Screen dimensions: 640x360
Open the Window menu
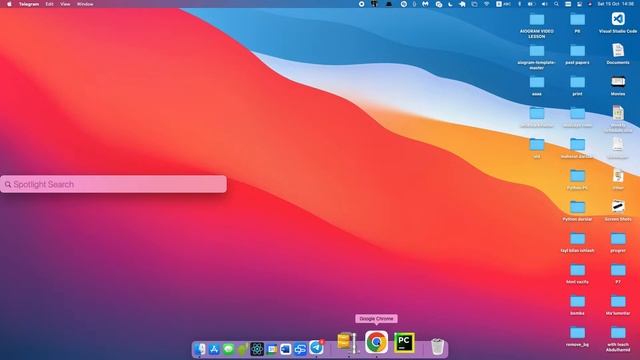pyautogui.click(x=85, y=4)
